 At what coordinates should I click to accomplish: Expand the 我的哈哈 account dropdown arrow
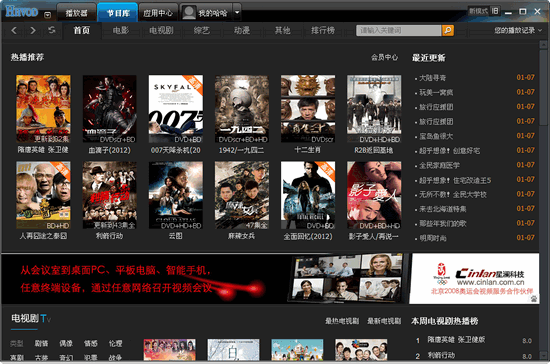coord(237,13)
